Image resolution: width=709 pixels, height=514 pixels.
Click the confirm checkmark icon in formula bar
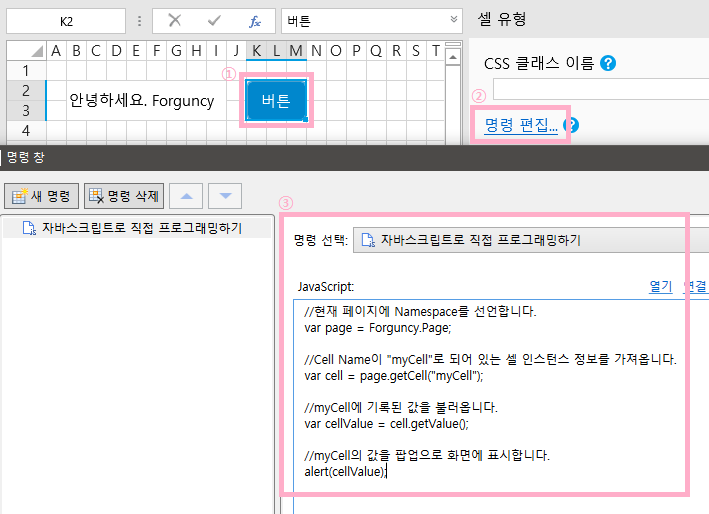[214, 20]
